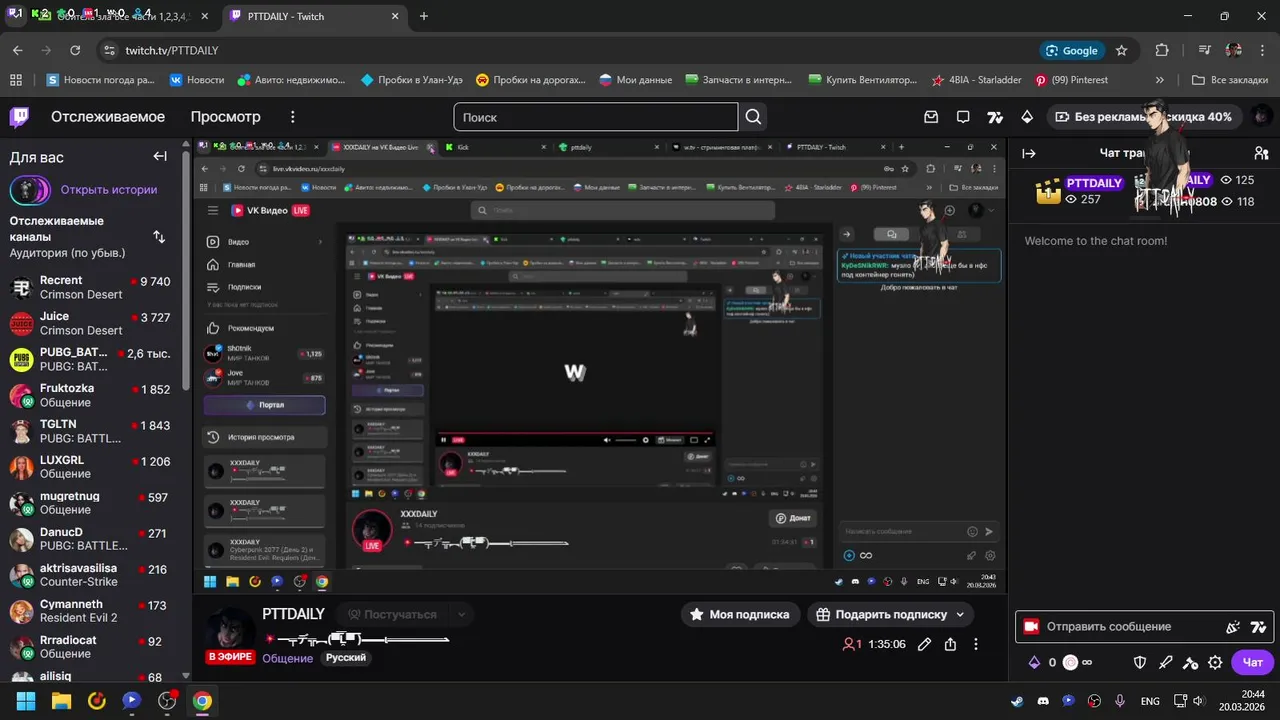1280x720 pixels.
Task: Open the Twitch user avatar menu
Action: coord(1264,117)
